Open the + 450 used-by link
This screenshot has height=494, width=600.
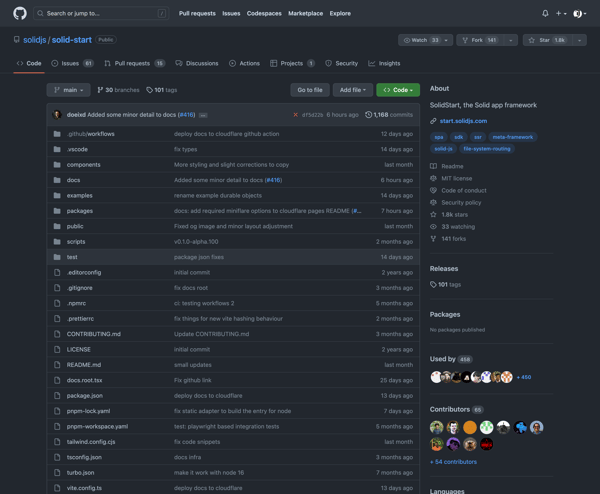click(523, 377)
